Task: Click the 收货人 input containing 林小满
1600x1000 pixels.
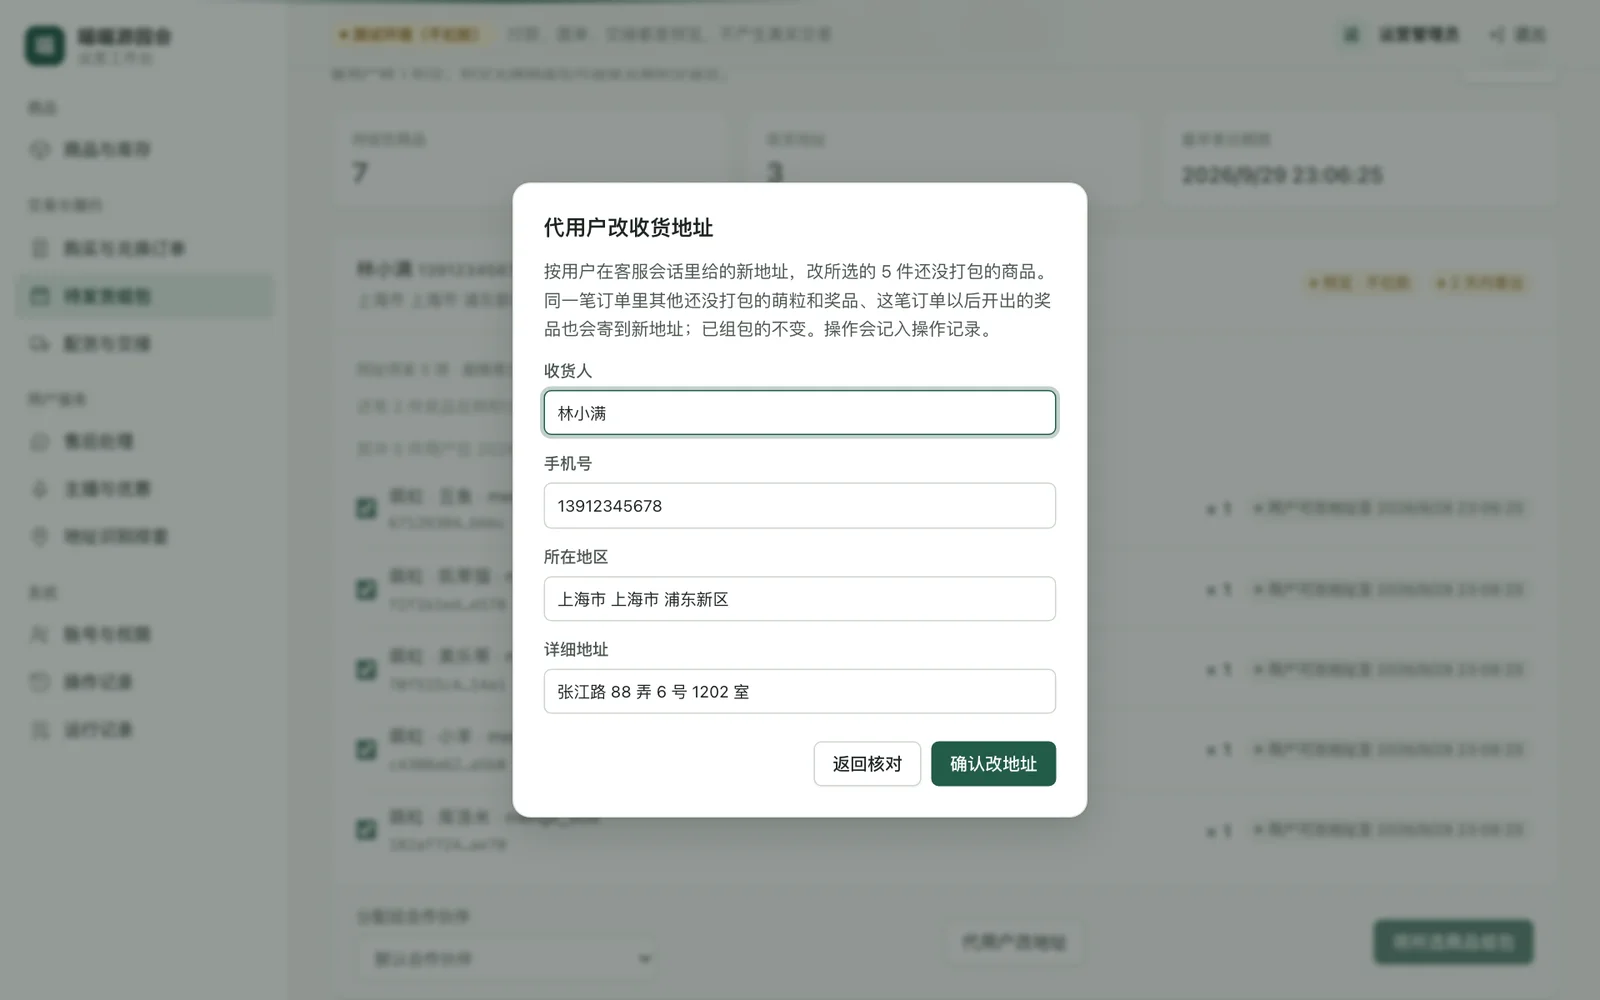Action: pyautogui.click(x=799, y=413)
